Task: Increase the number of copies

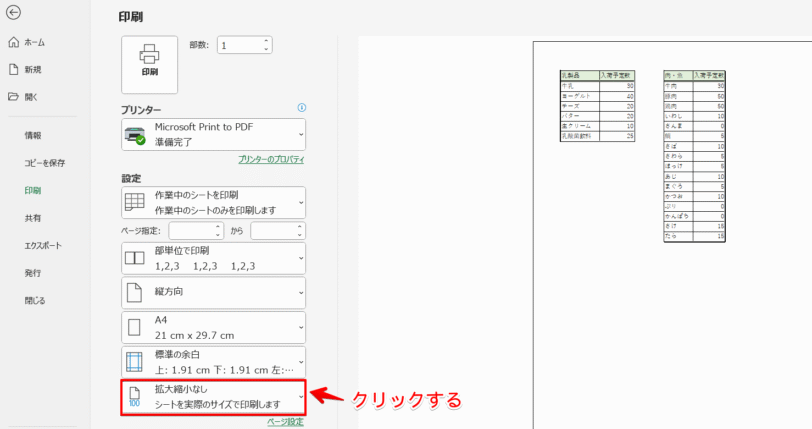Action: pos(265,41)
